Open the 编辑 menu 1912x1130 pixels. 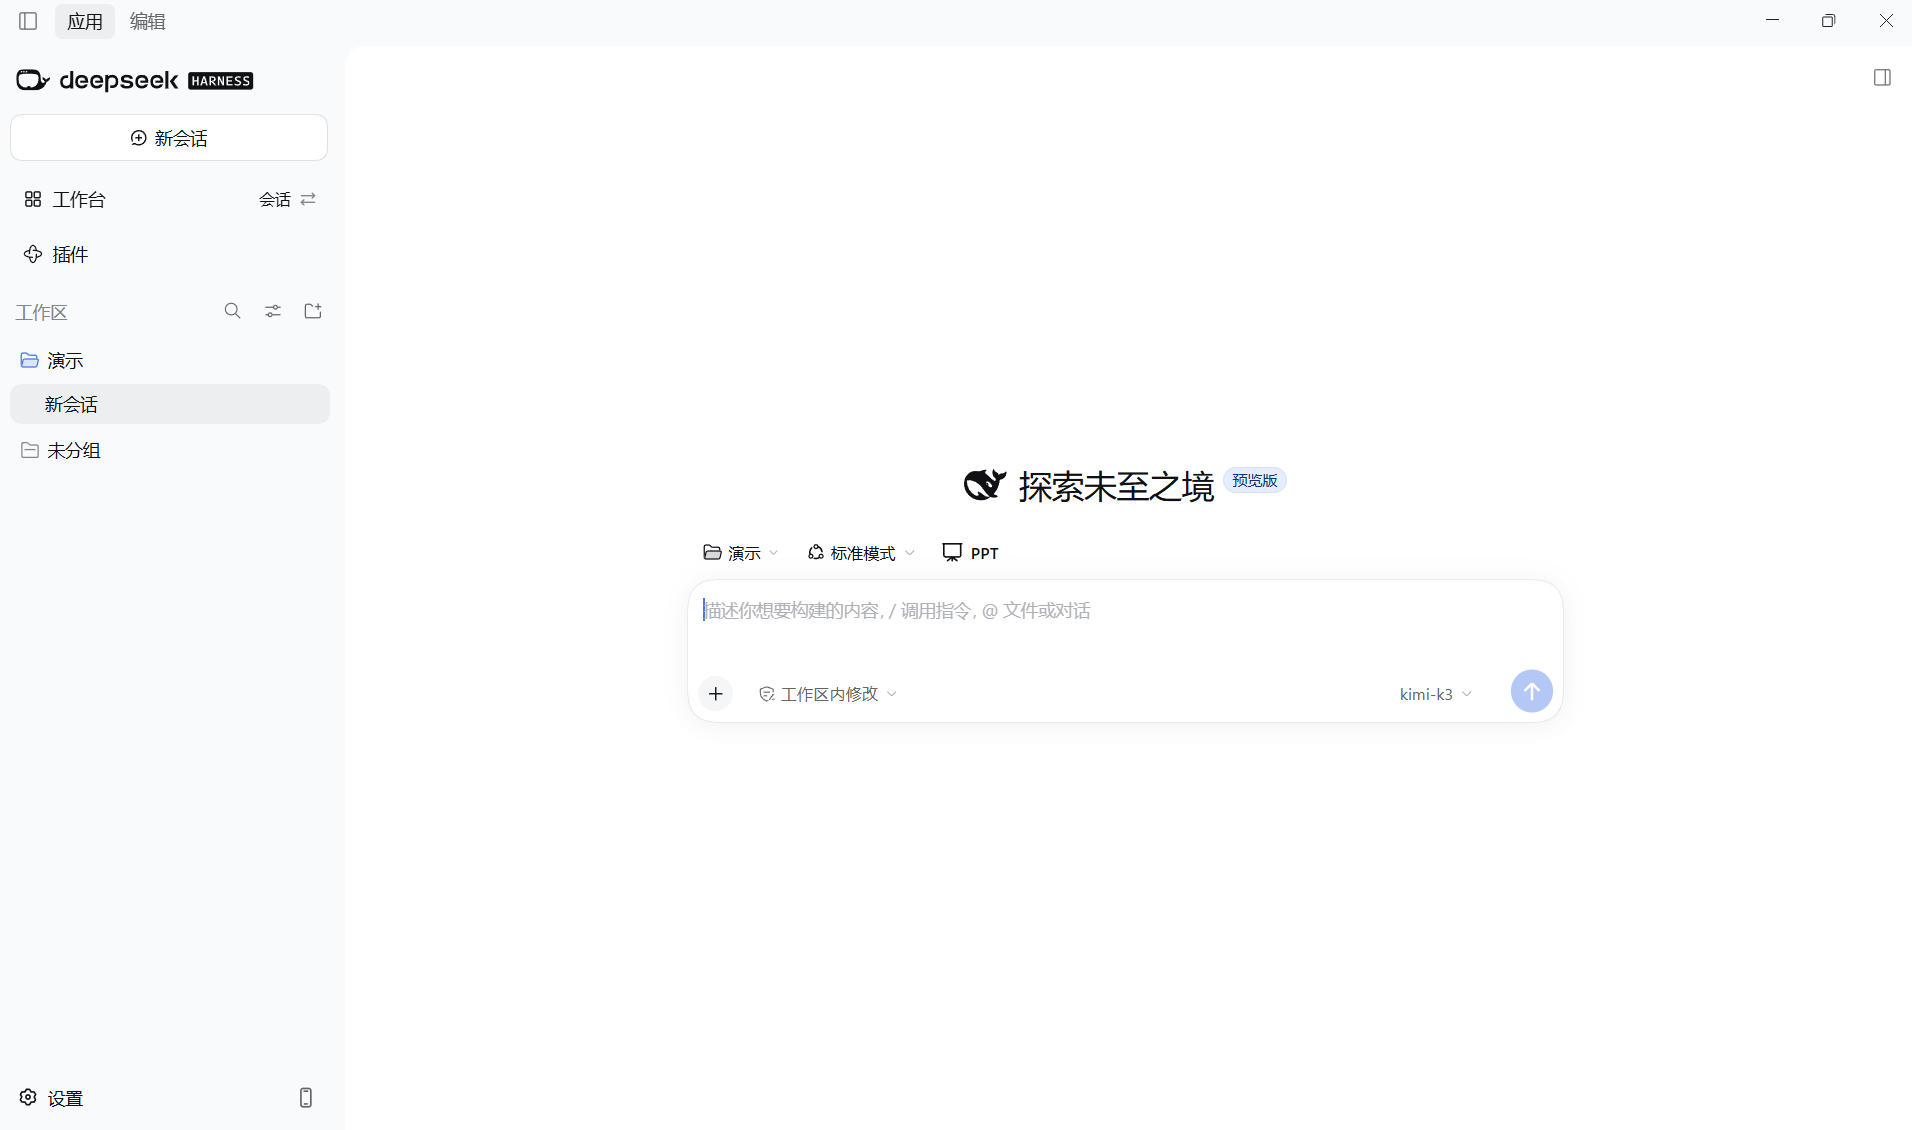tap(147, 21)
